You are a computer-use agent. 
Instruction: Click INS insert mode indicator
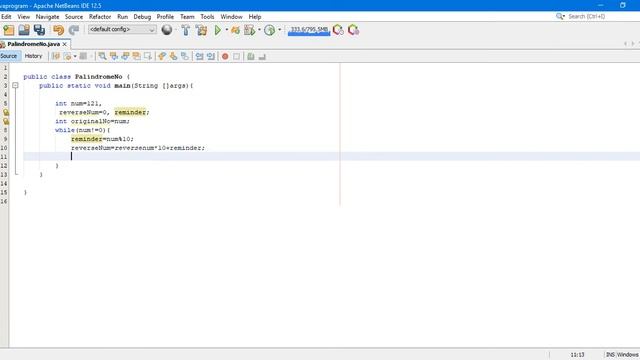coord(610,355)
